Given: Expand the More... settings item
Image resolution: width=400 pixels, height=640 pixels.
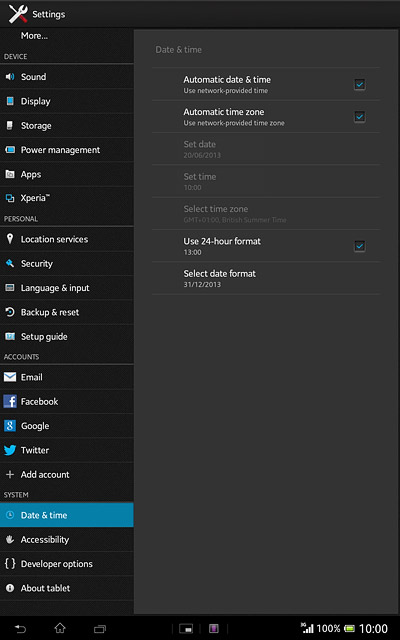Looking at the screenshot, I should pos(67,36).
